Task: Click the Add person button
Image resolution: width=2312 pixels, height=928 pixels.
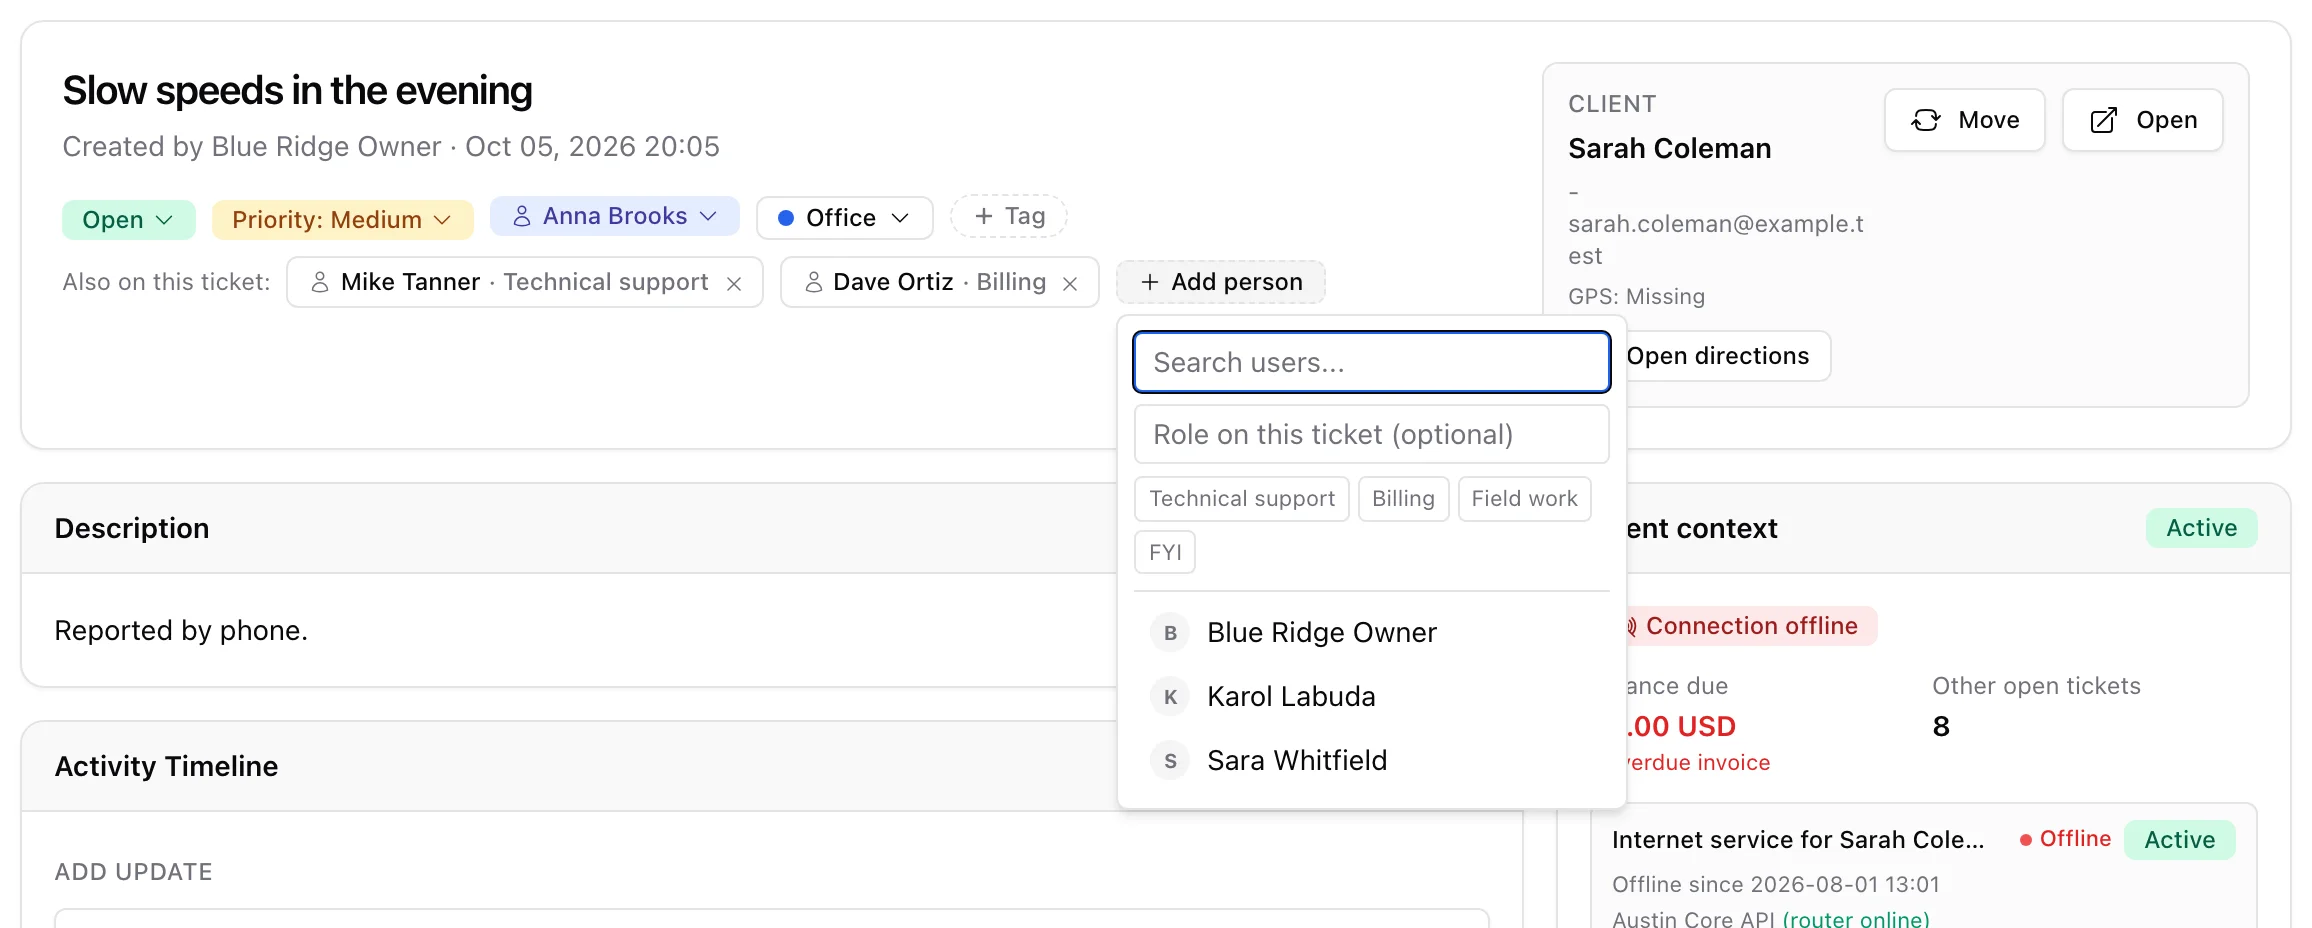Action: (1221, 282)
